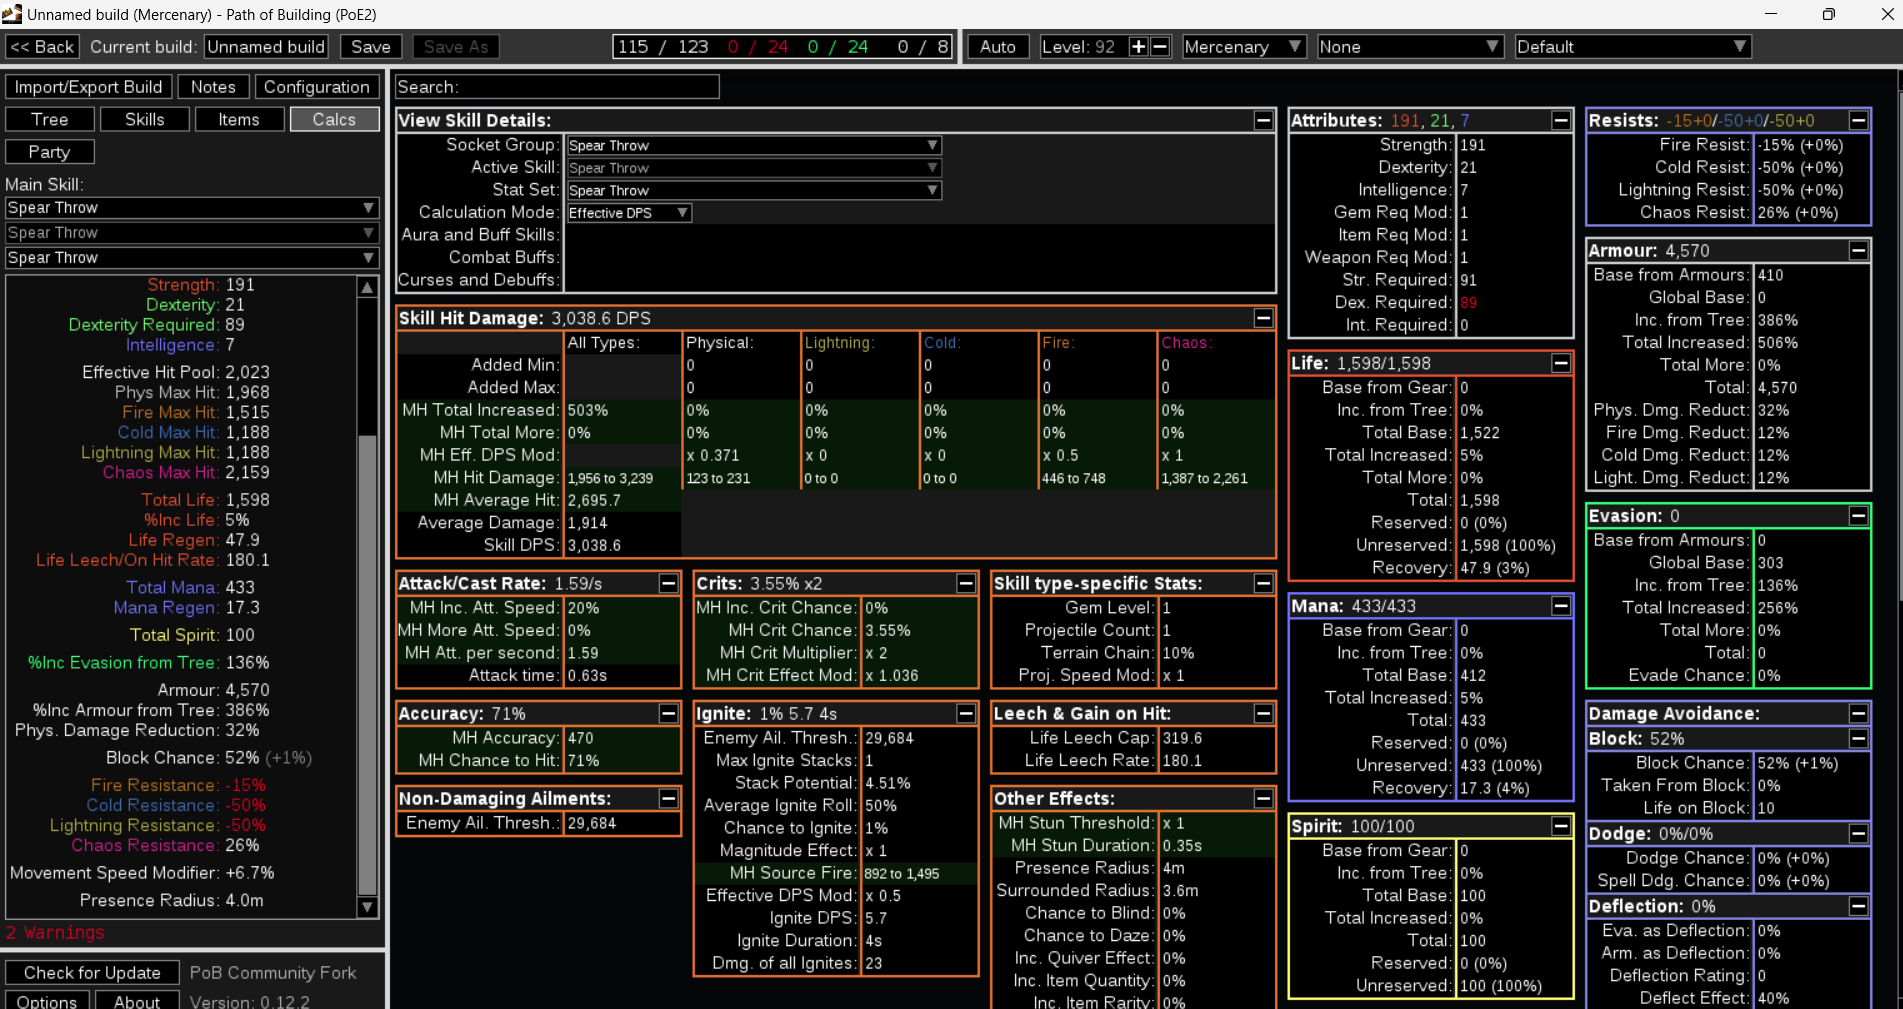Viewport: 1903px width, 1009px height.
Task: Select the Calcs tab
Action: click(334, 119)
